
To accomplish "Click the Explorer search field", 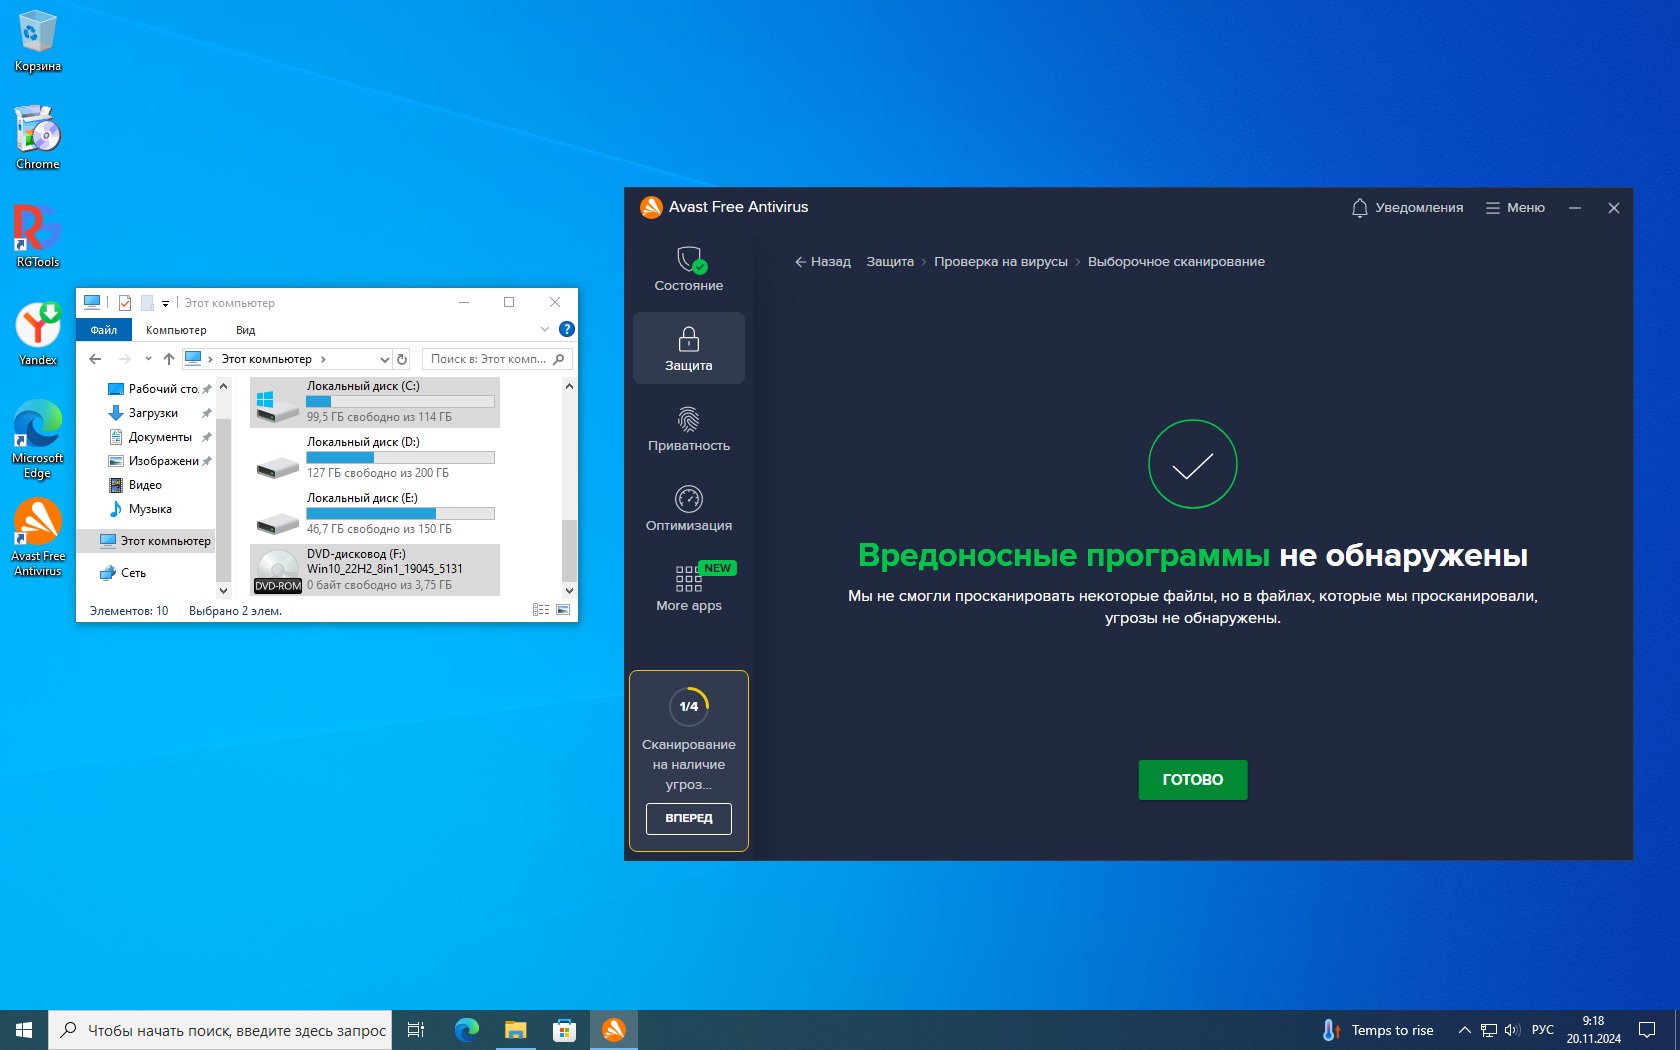I will click(x=488, y=359).
